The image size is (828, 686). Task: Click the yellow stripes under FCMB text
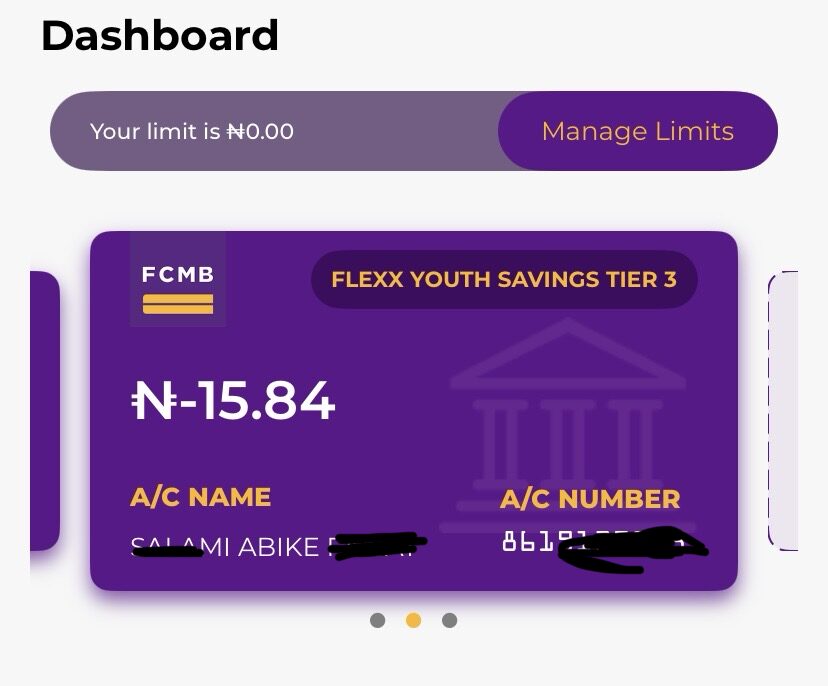coord(178,303)
